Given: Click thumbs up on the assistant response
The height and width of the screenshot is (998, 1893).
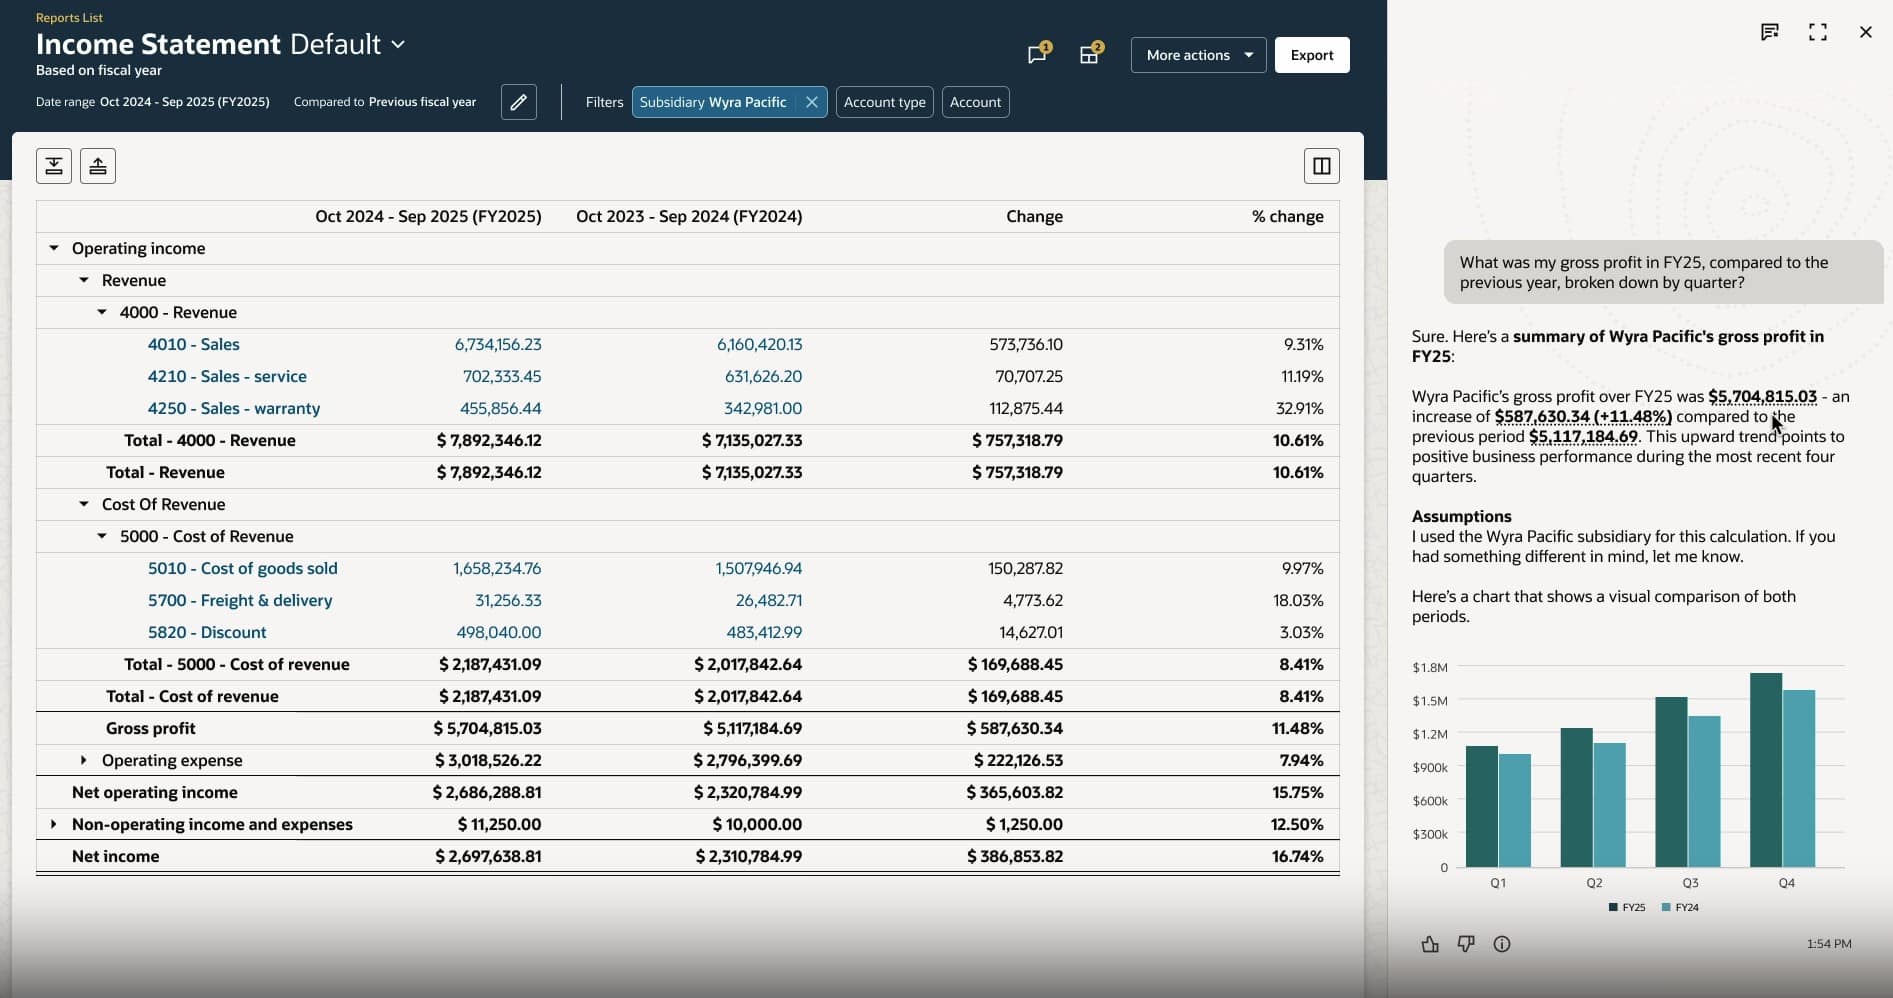Looking at the screenshot, I should pyautogui.click(x=1430, y=944).
